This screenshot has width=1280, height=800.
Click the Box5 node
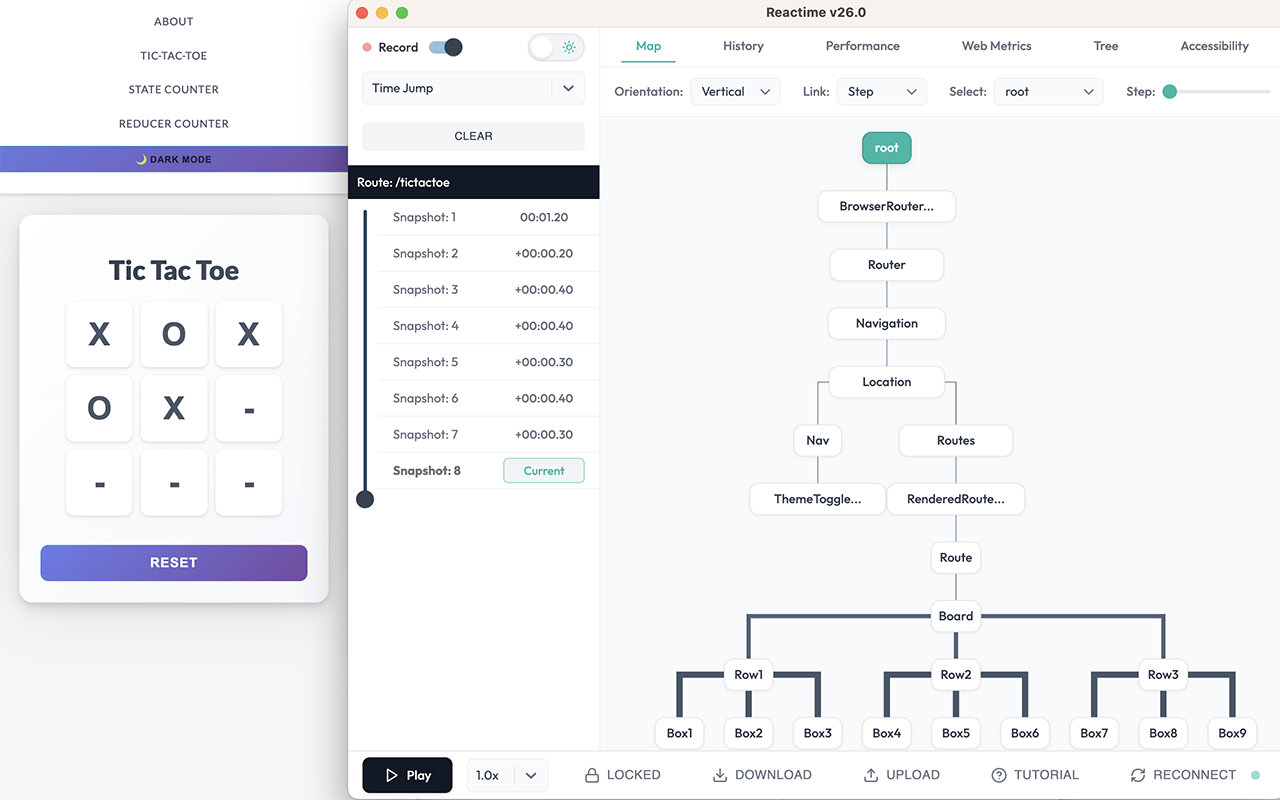coord(956,733)
